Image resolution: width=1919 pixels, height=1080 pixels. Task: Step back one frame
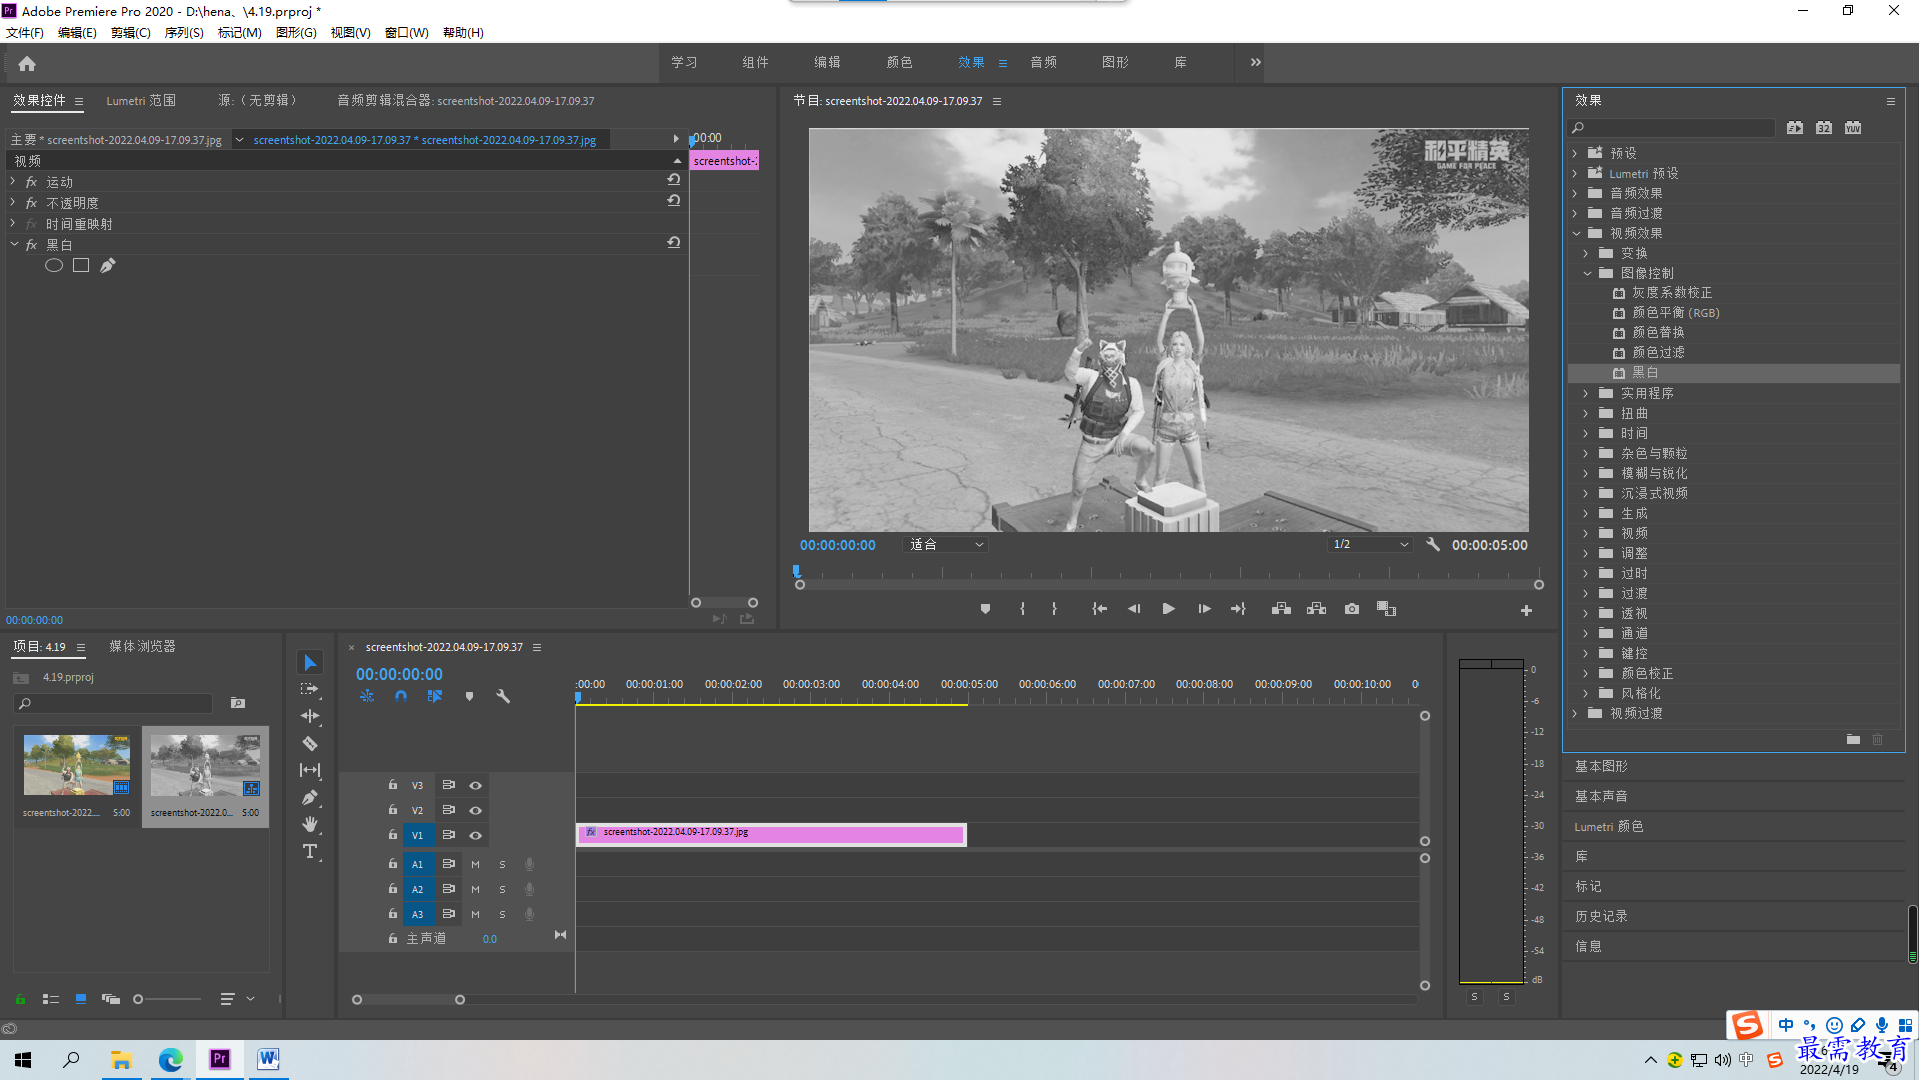pyautogui.click(x=1134, y=609)
